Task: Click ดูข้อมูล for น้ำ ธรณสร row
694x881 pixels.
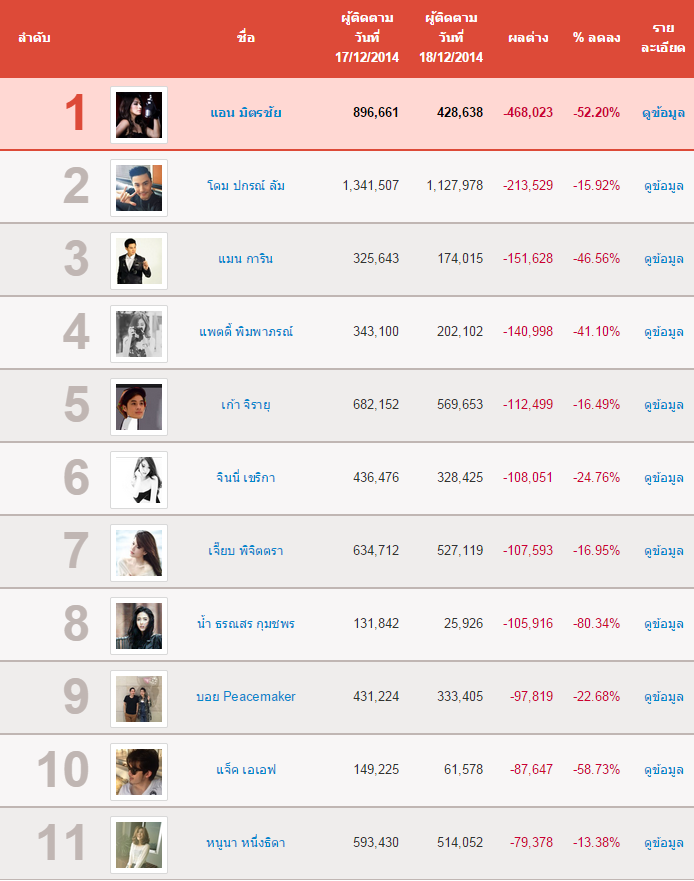Action: point(664,624)
